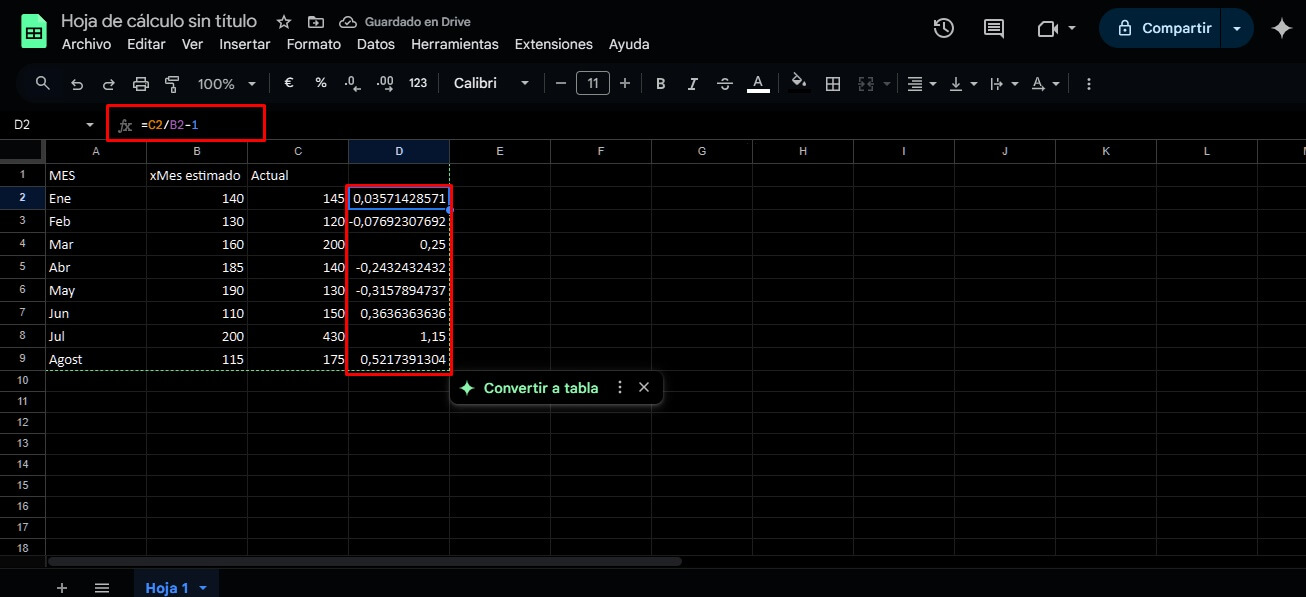Show more toolbar options

[1089, 84]
